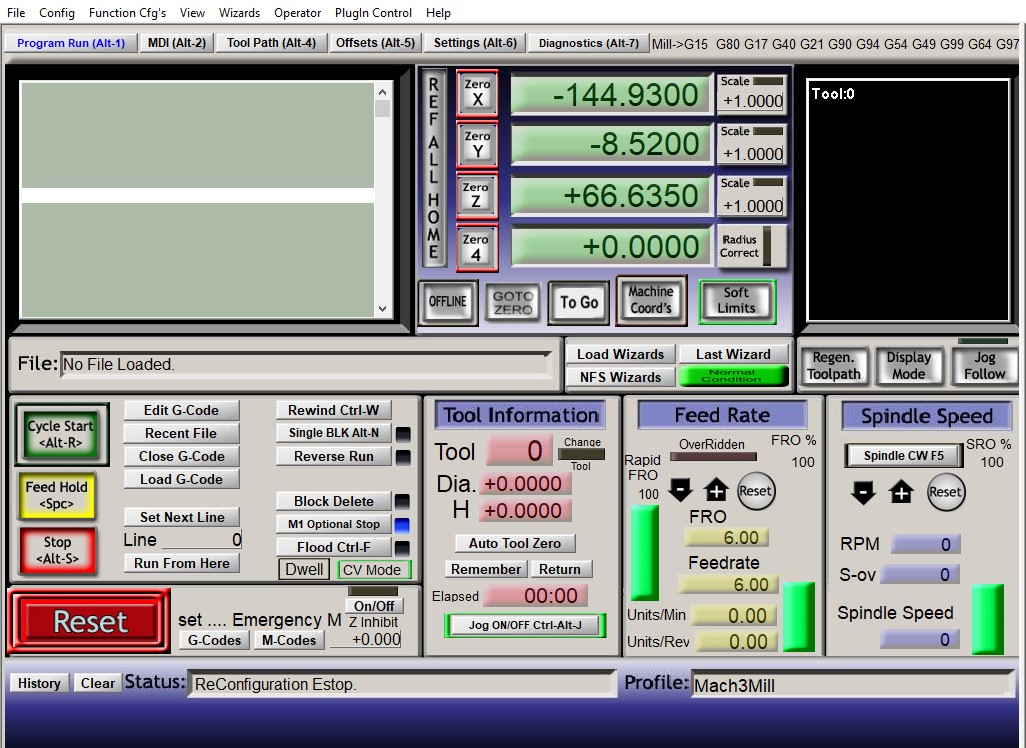
Task: Click the Zero Y axis button
Action: click(x=477, y=144)
